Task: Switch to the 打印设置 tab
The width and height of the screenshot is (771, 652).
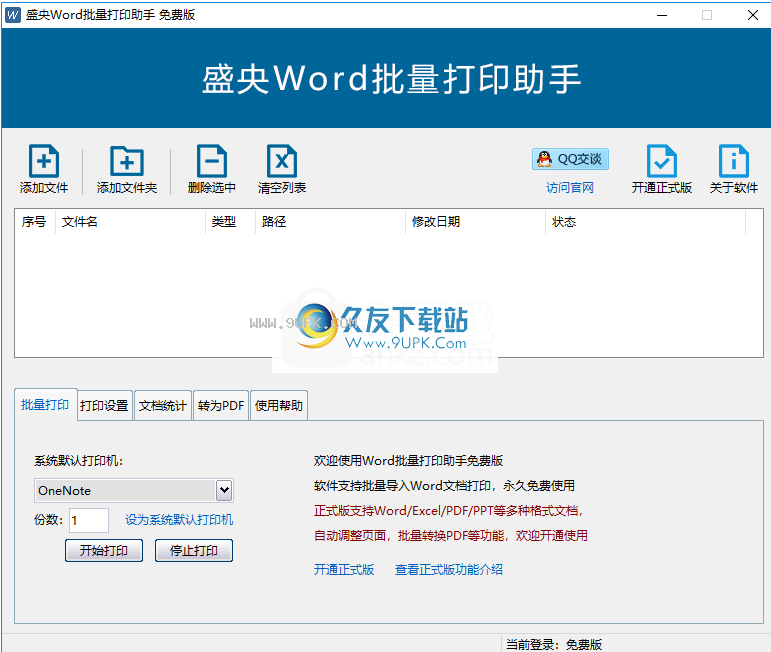Action: pyautogui.click(x=104, y=406)
